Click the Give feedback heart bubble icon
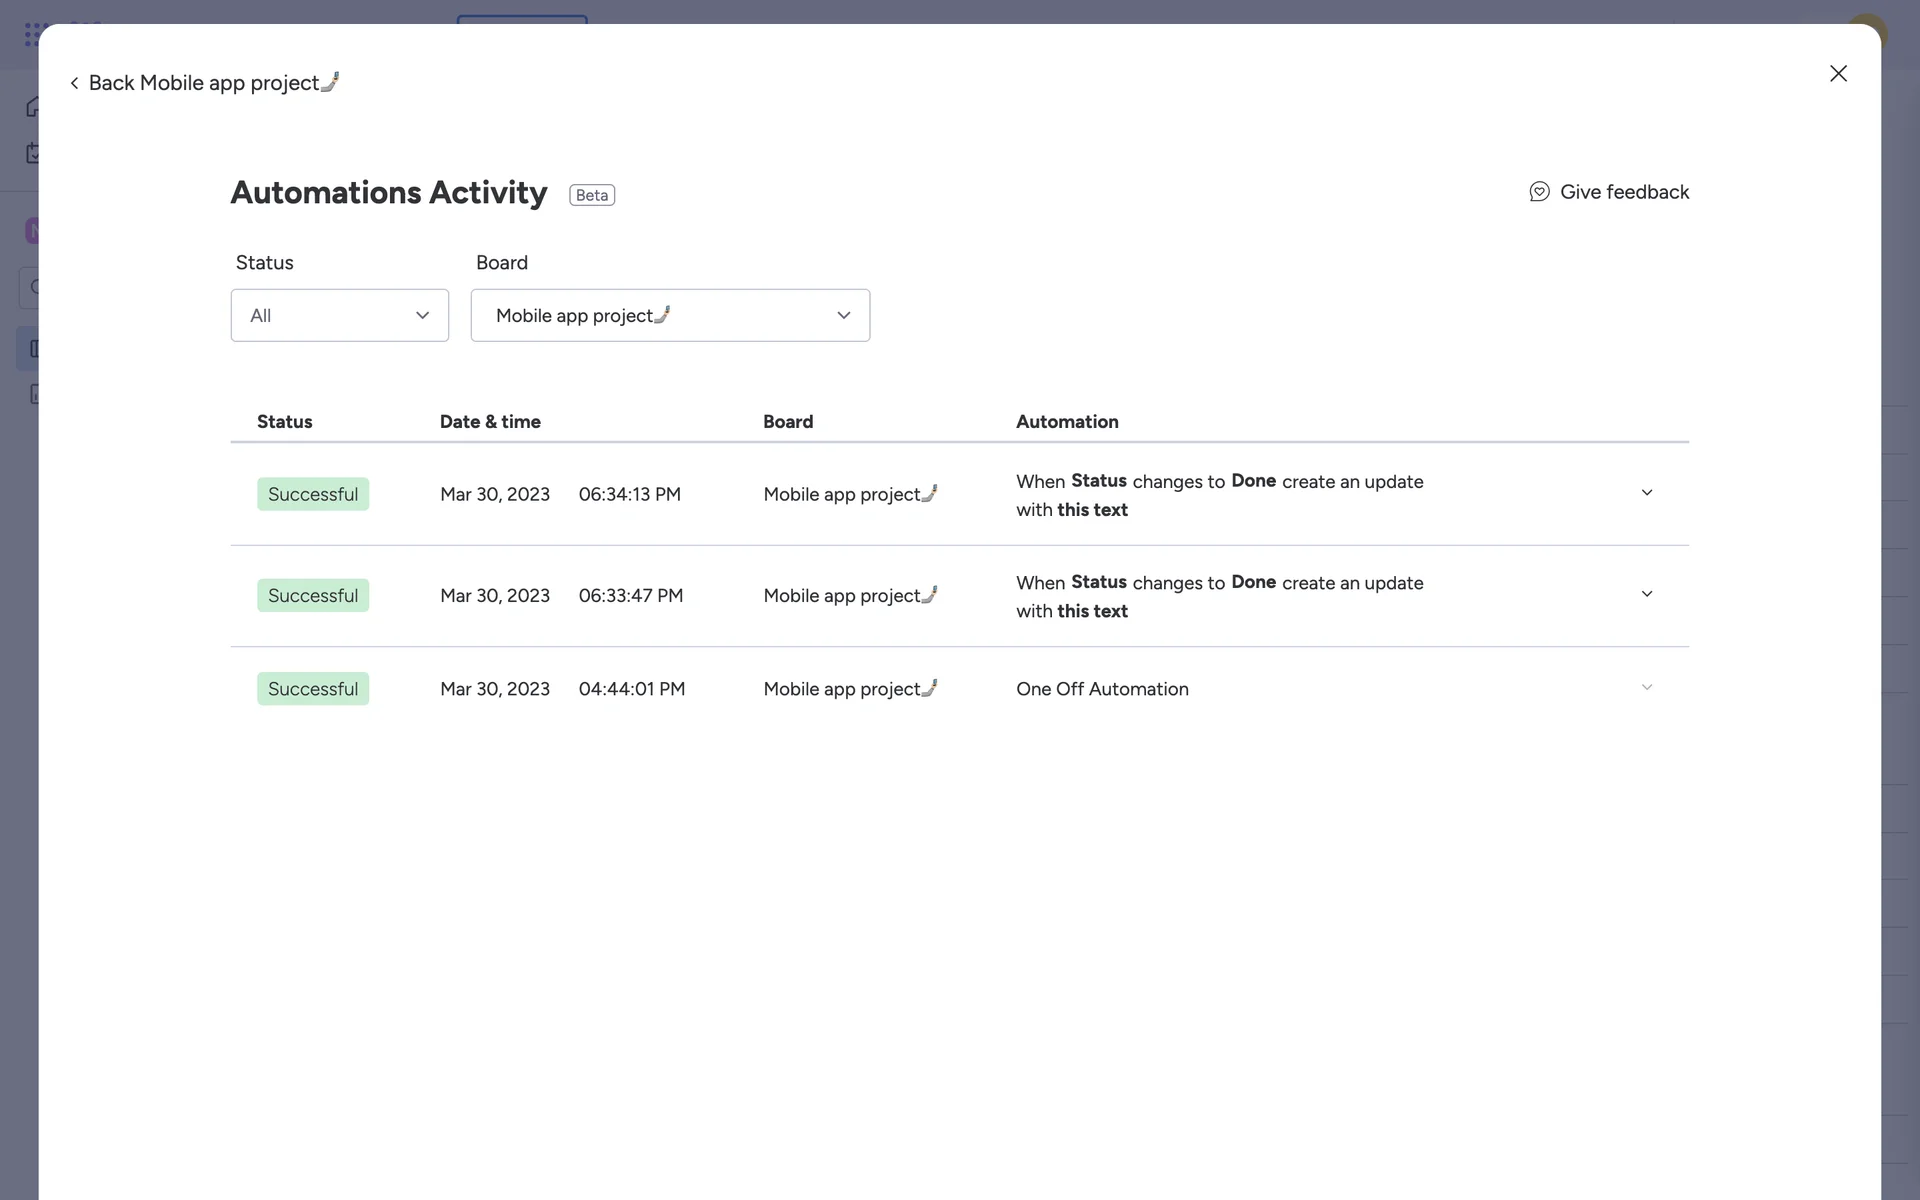 (x=1539, y=192)
